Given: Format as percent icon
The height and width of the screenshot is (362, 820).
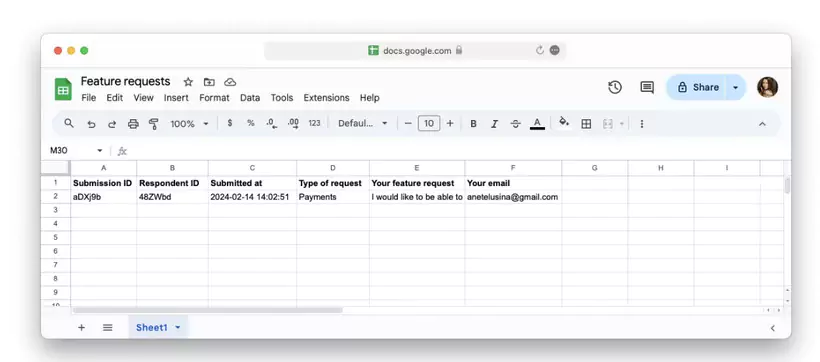Looking at the screenshot, I should click(250, 123).
